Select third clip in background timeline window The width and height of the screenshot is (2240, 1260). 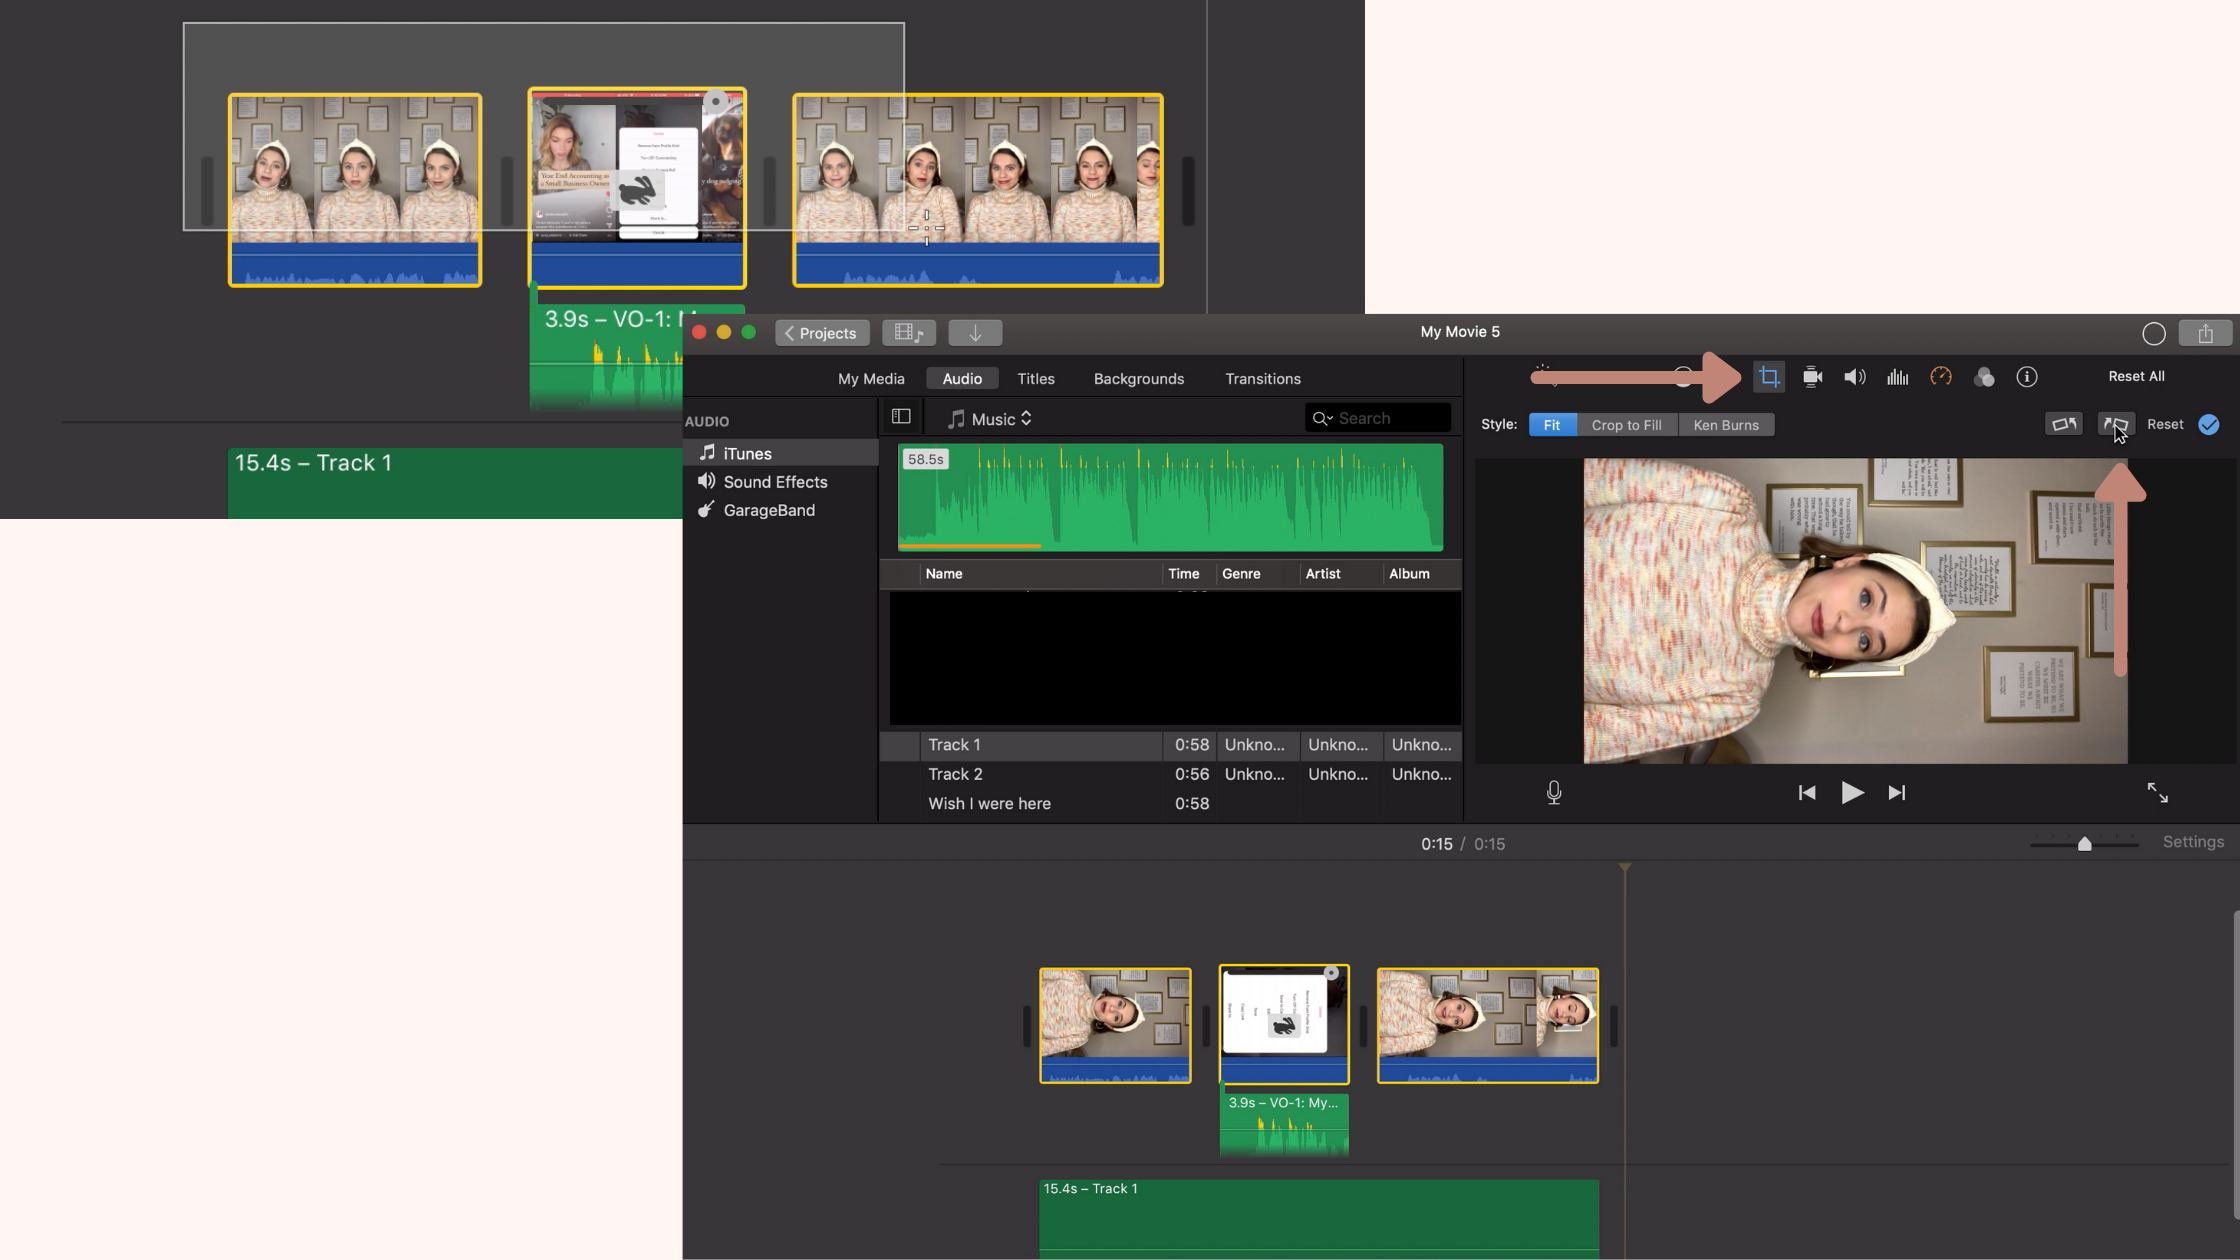[x=977, y=190]
